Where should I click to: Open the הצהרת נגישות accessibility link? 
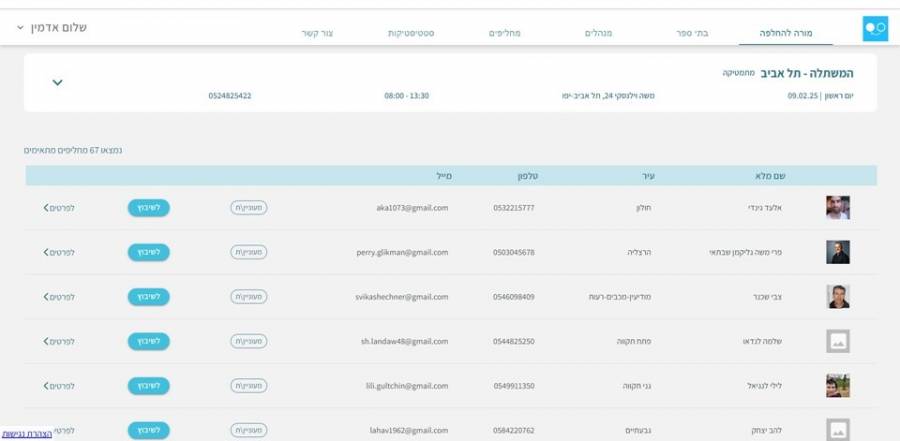(x=27, y=434)
